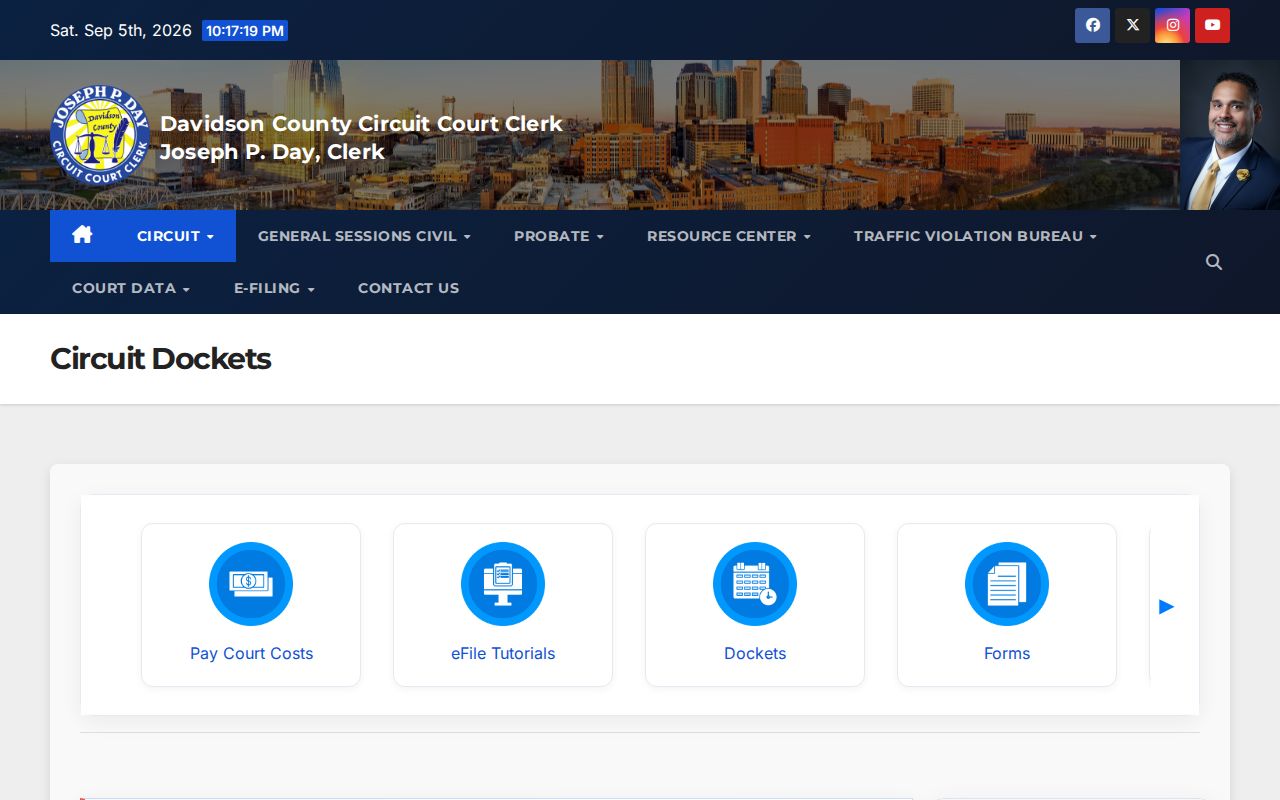Follow the Pay Court Costs link
Image resolution: width=1280 pixels, height=800 pixels.
click(251, 653)
